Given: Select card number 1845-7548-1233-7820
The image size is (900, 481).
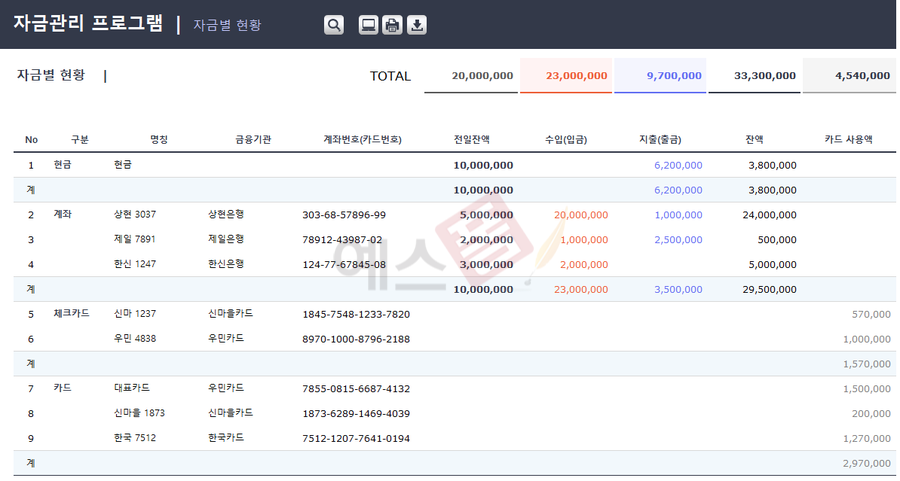Looking at the screenshot, I should pos(356,315).
